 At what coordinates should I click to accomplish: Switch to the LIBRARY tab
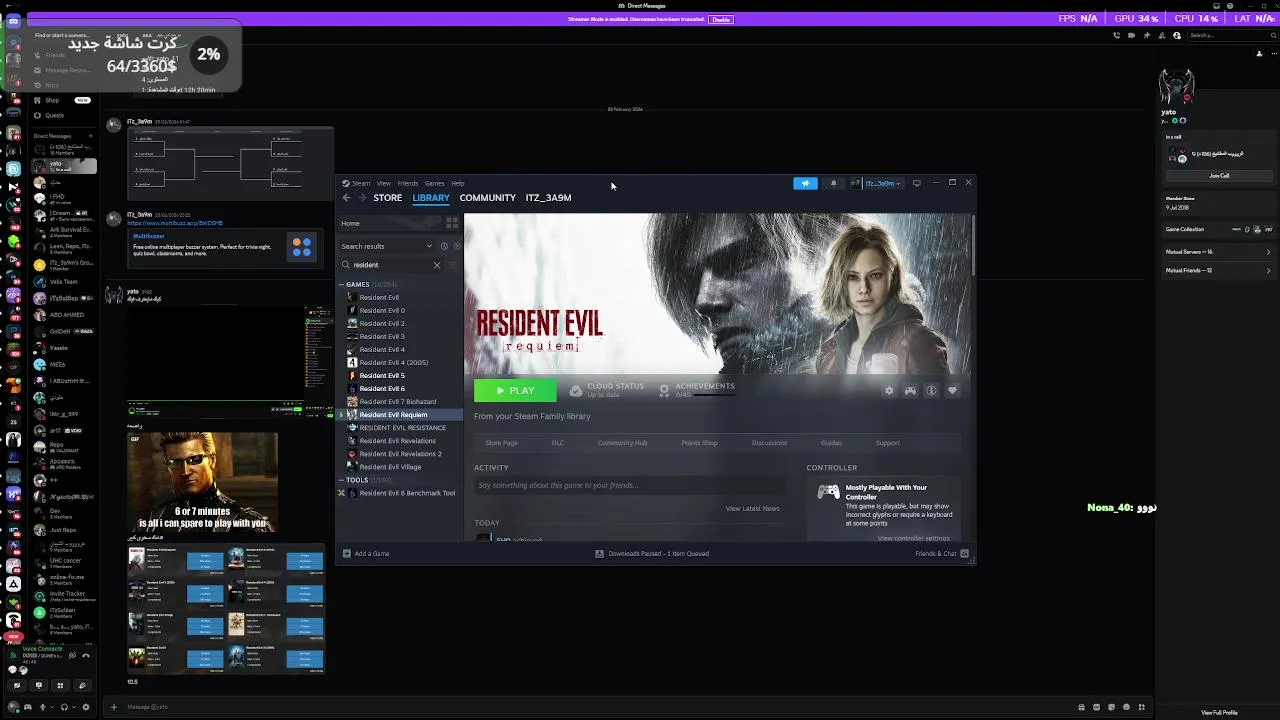coord(431,198)
